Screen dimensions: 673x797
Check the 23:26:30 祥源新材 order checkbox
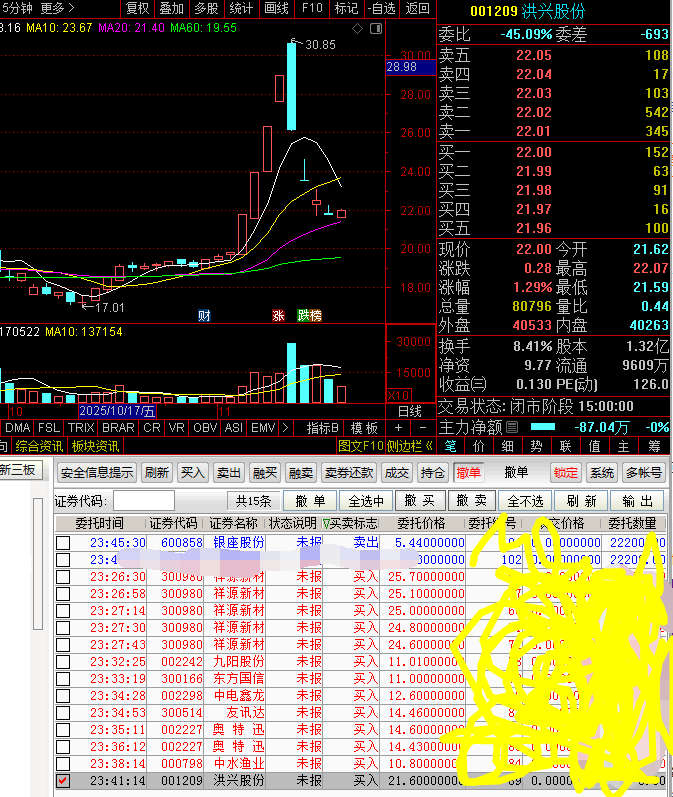point(63,577)
